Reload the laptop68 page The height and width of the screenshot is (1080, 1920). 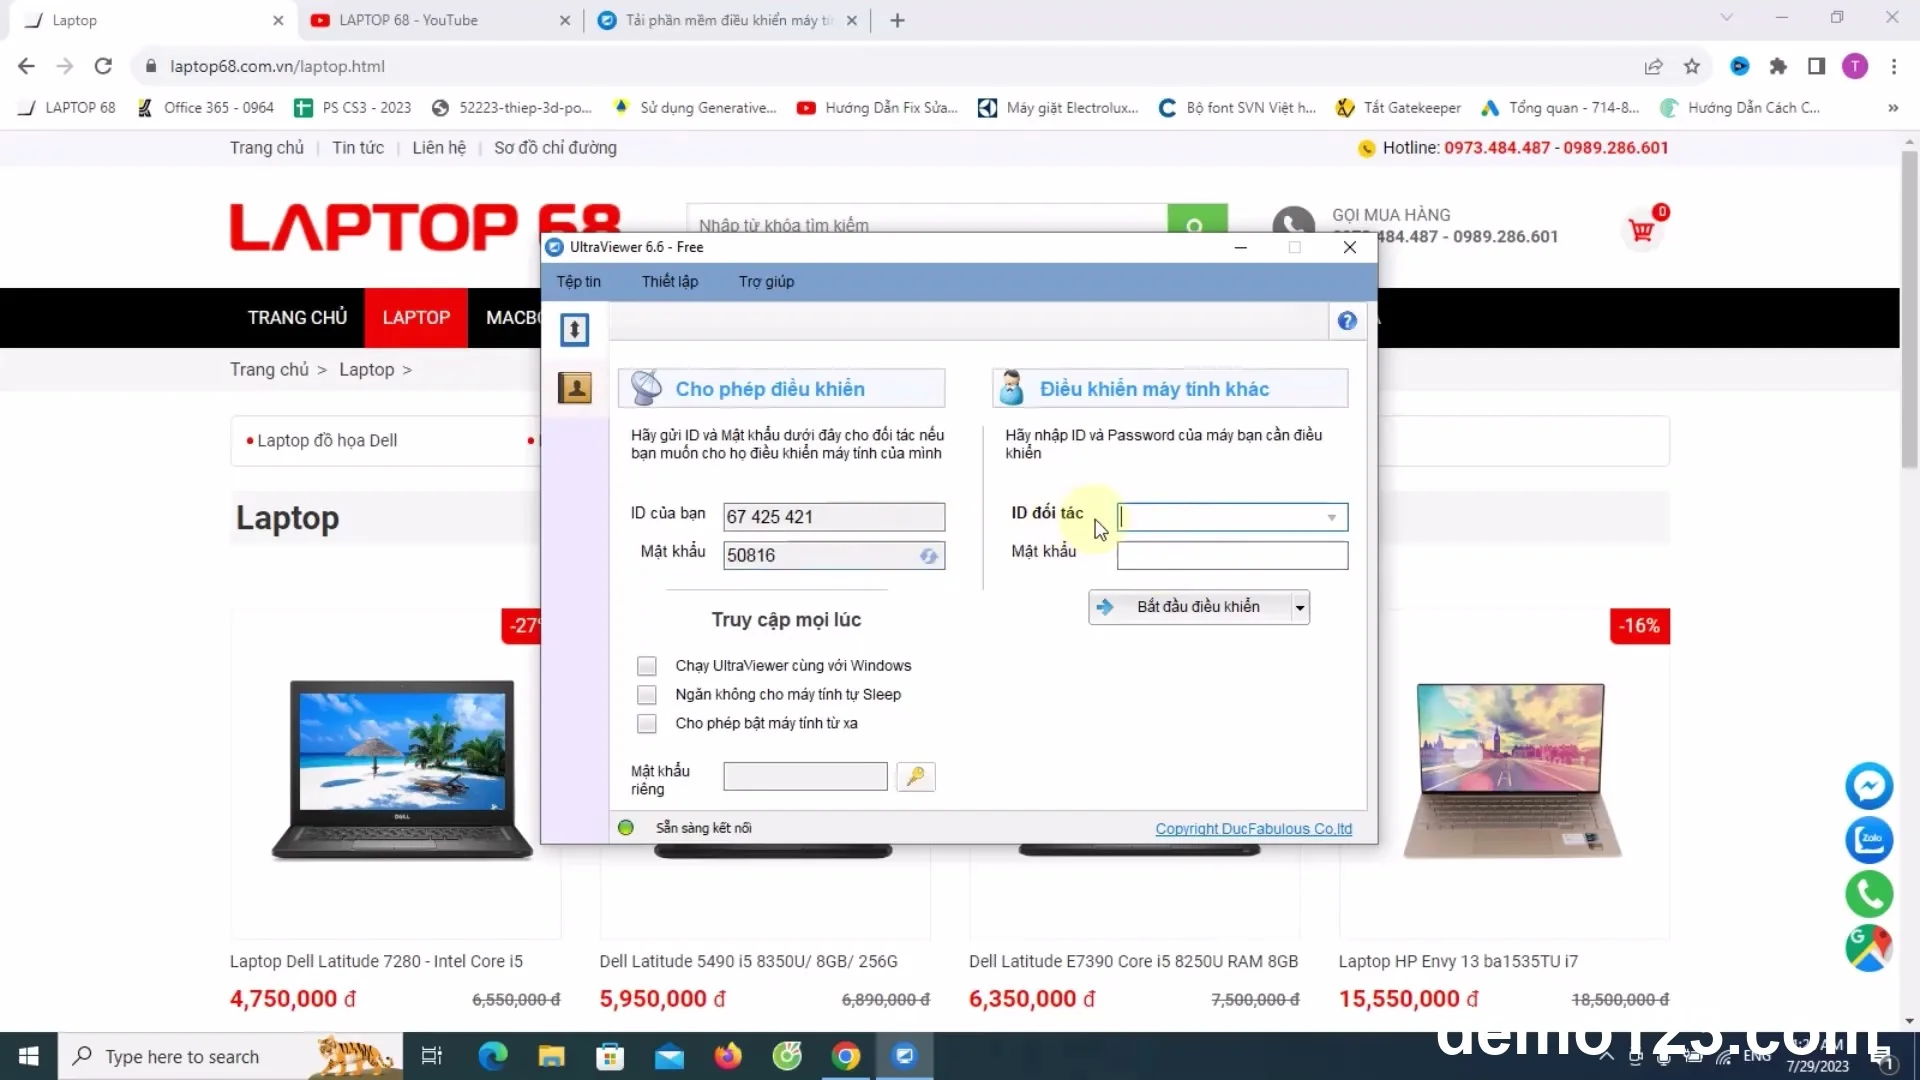coord(103,66)
